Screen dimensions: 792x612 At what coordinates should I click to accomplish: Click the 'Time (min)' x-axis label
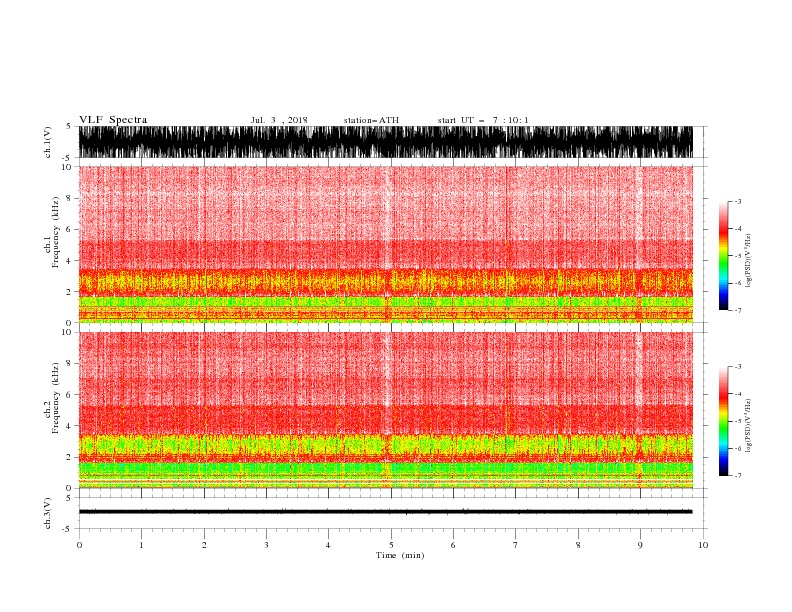tap(400, 555)
